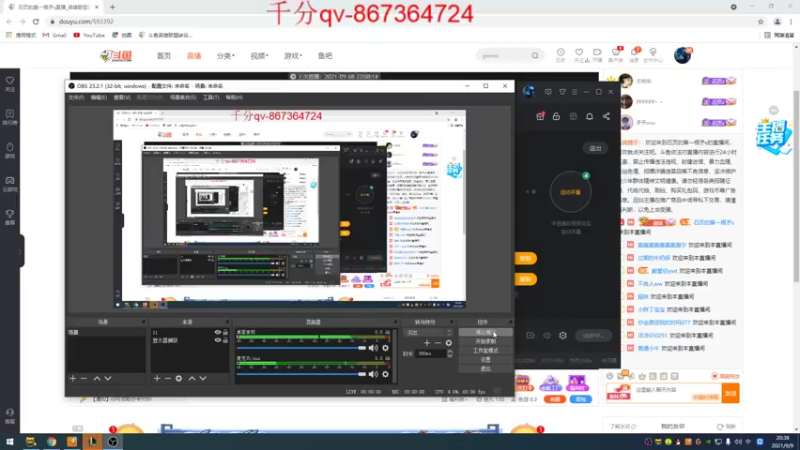Move source down in OBS sources list

click(203, 379)
